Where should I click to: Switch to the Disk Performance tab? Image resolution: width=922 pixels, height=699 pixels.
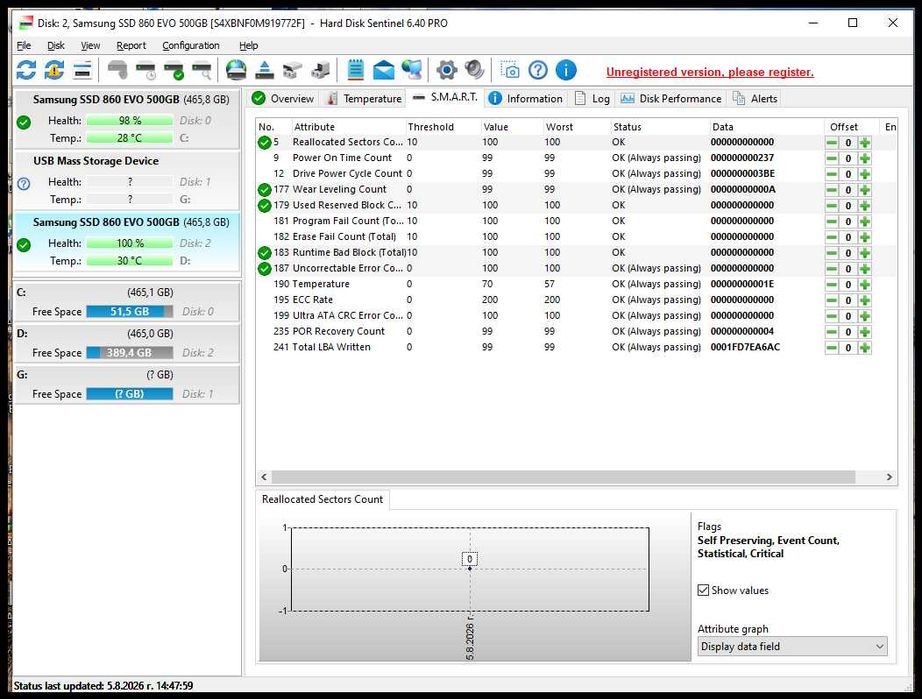pyautogui.click(x=671, y=99)
